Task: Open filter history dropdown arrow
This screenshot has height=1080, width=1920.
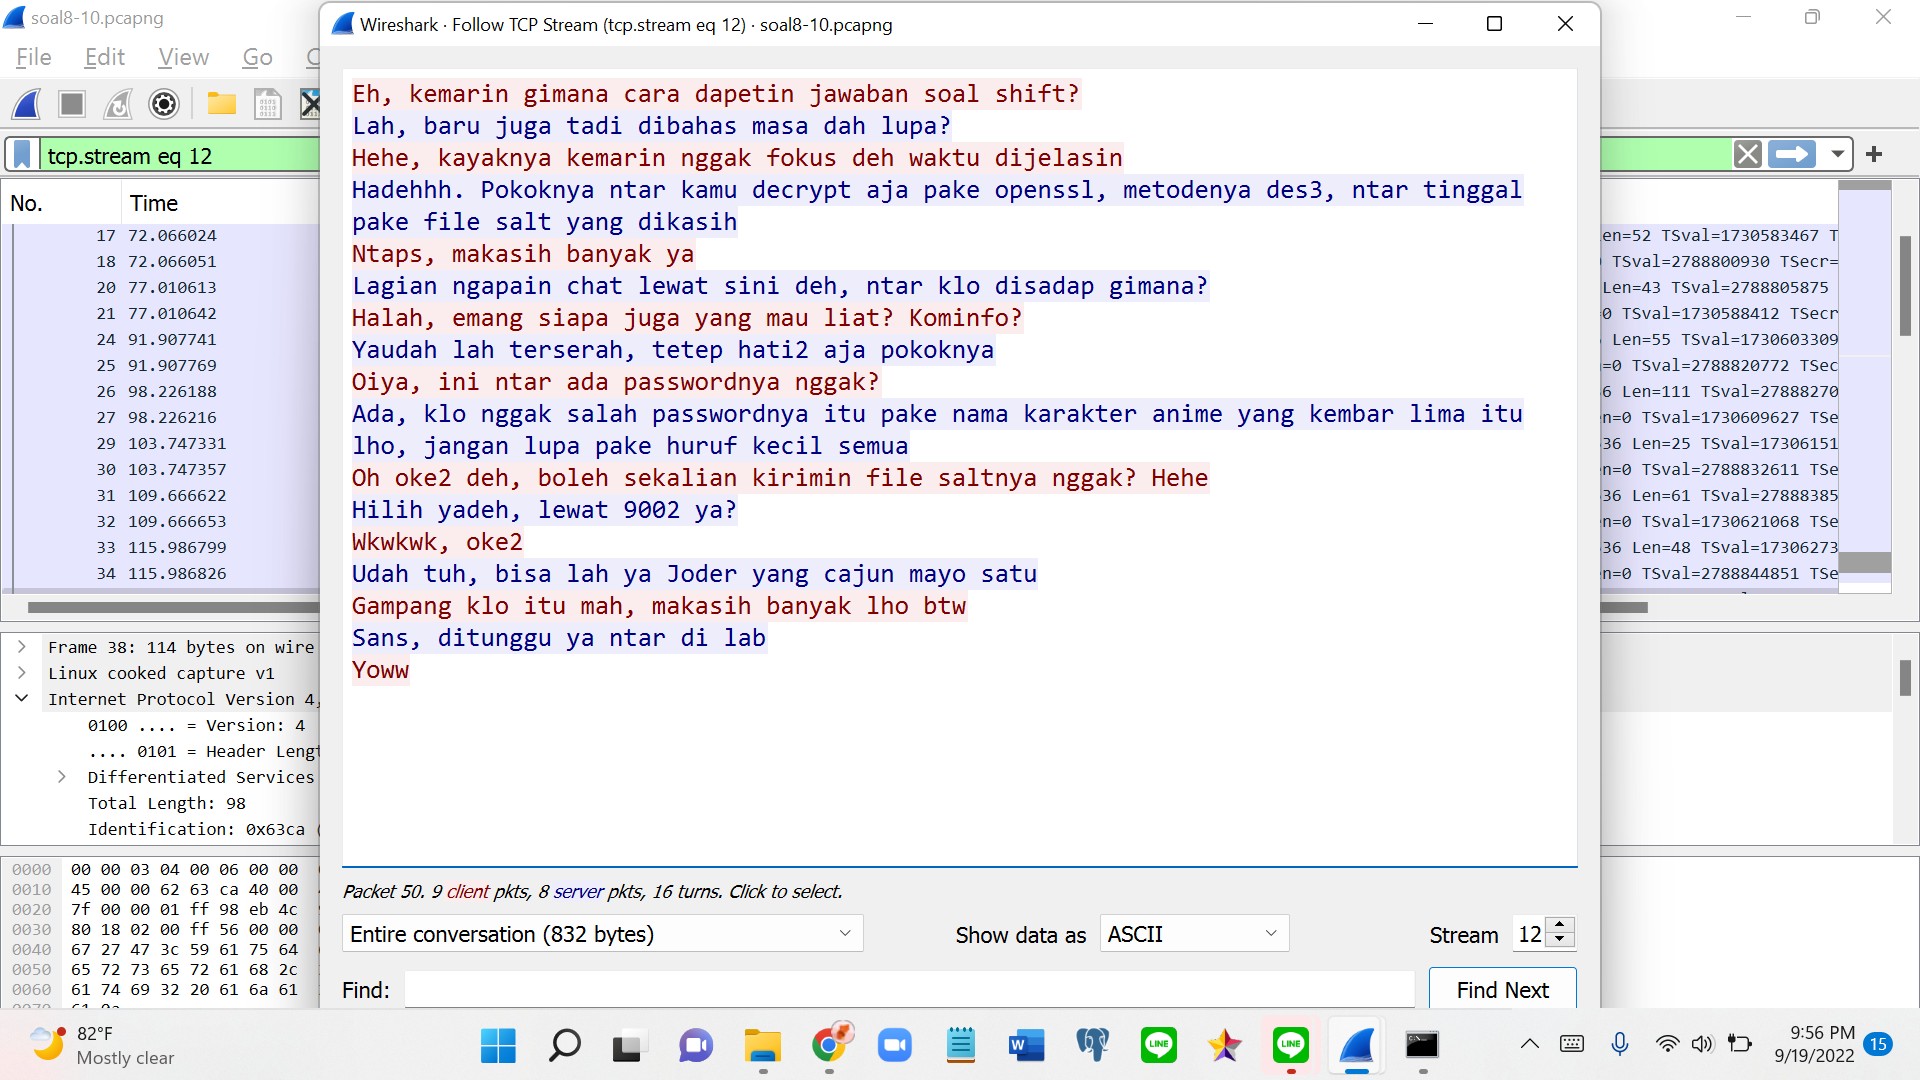Action: [x=1837, y=154]
